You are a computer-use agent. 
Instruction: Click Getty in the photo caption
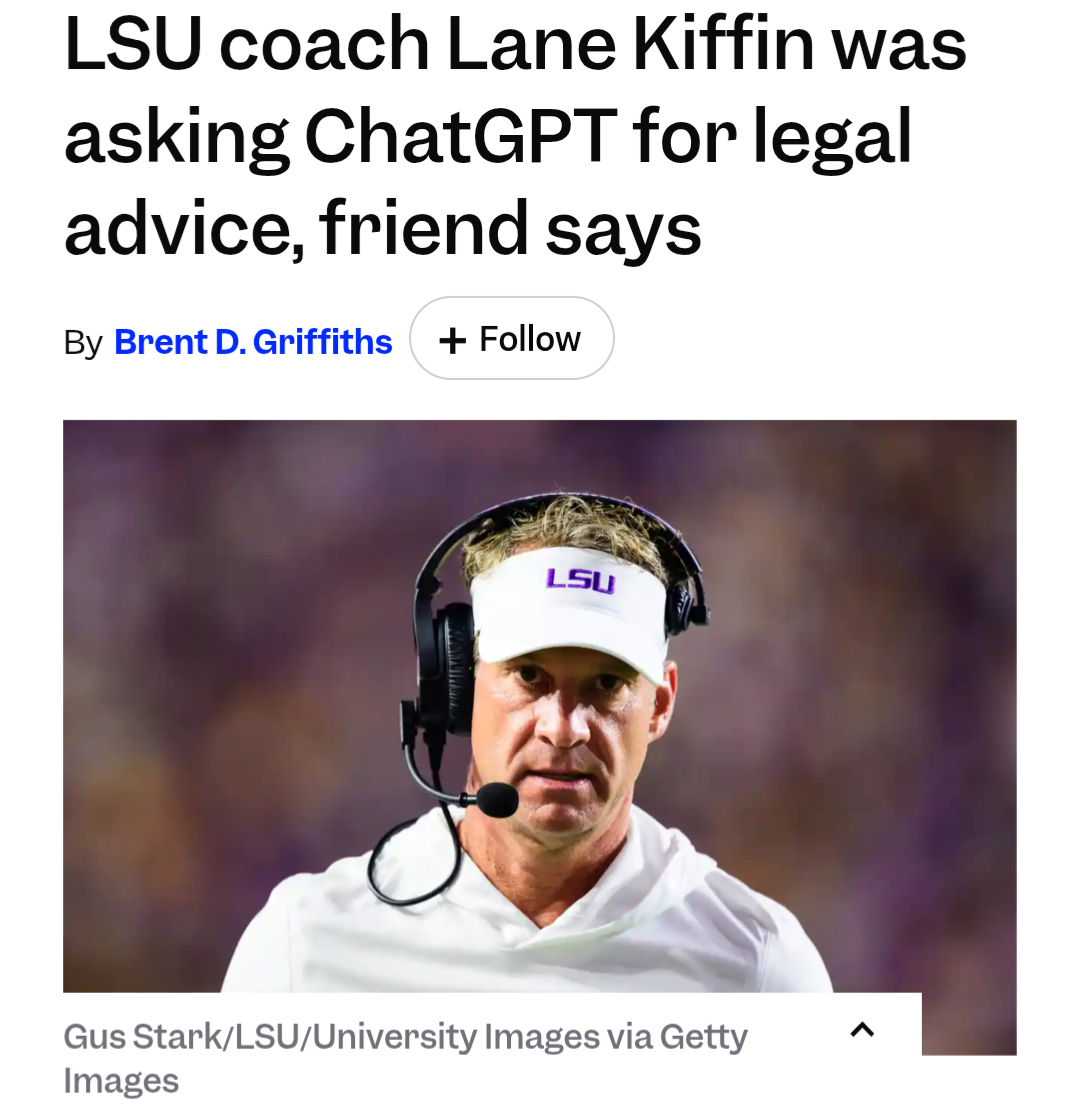[x=704, y=1038]
